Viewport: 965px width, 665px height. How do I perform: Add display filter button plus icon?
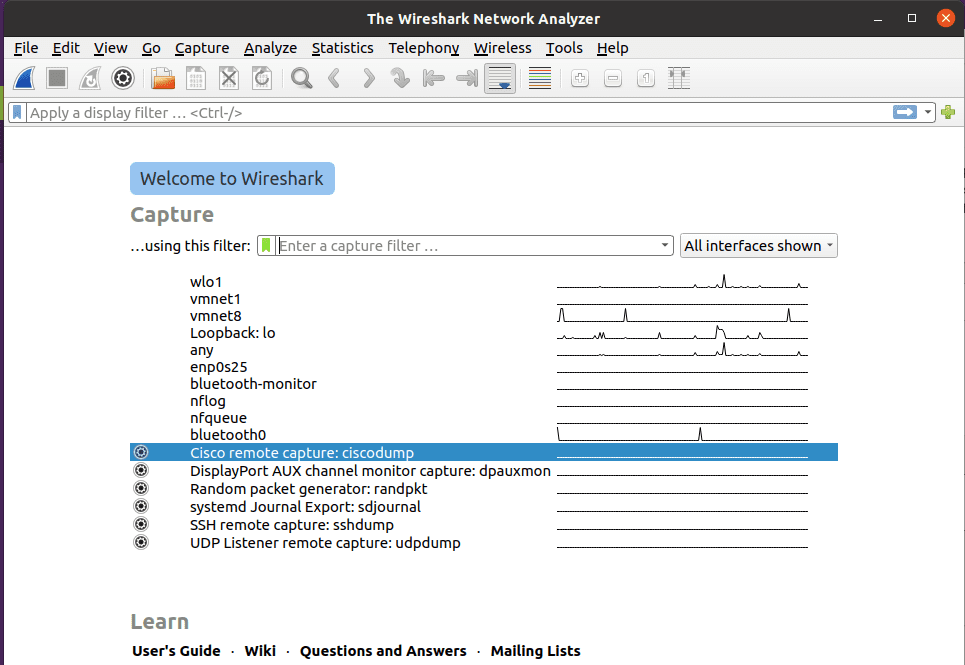click(x=948, y=113)
